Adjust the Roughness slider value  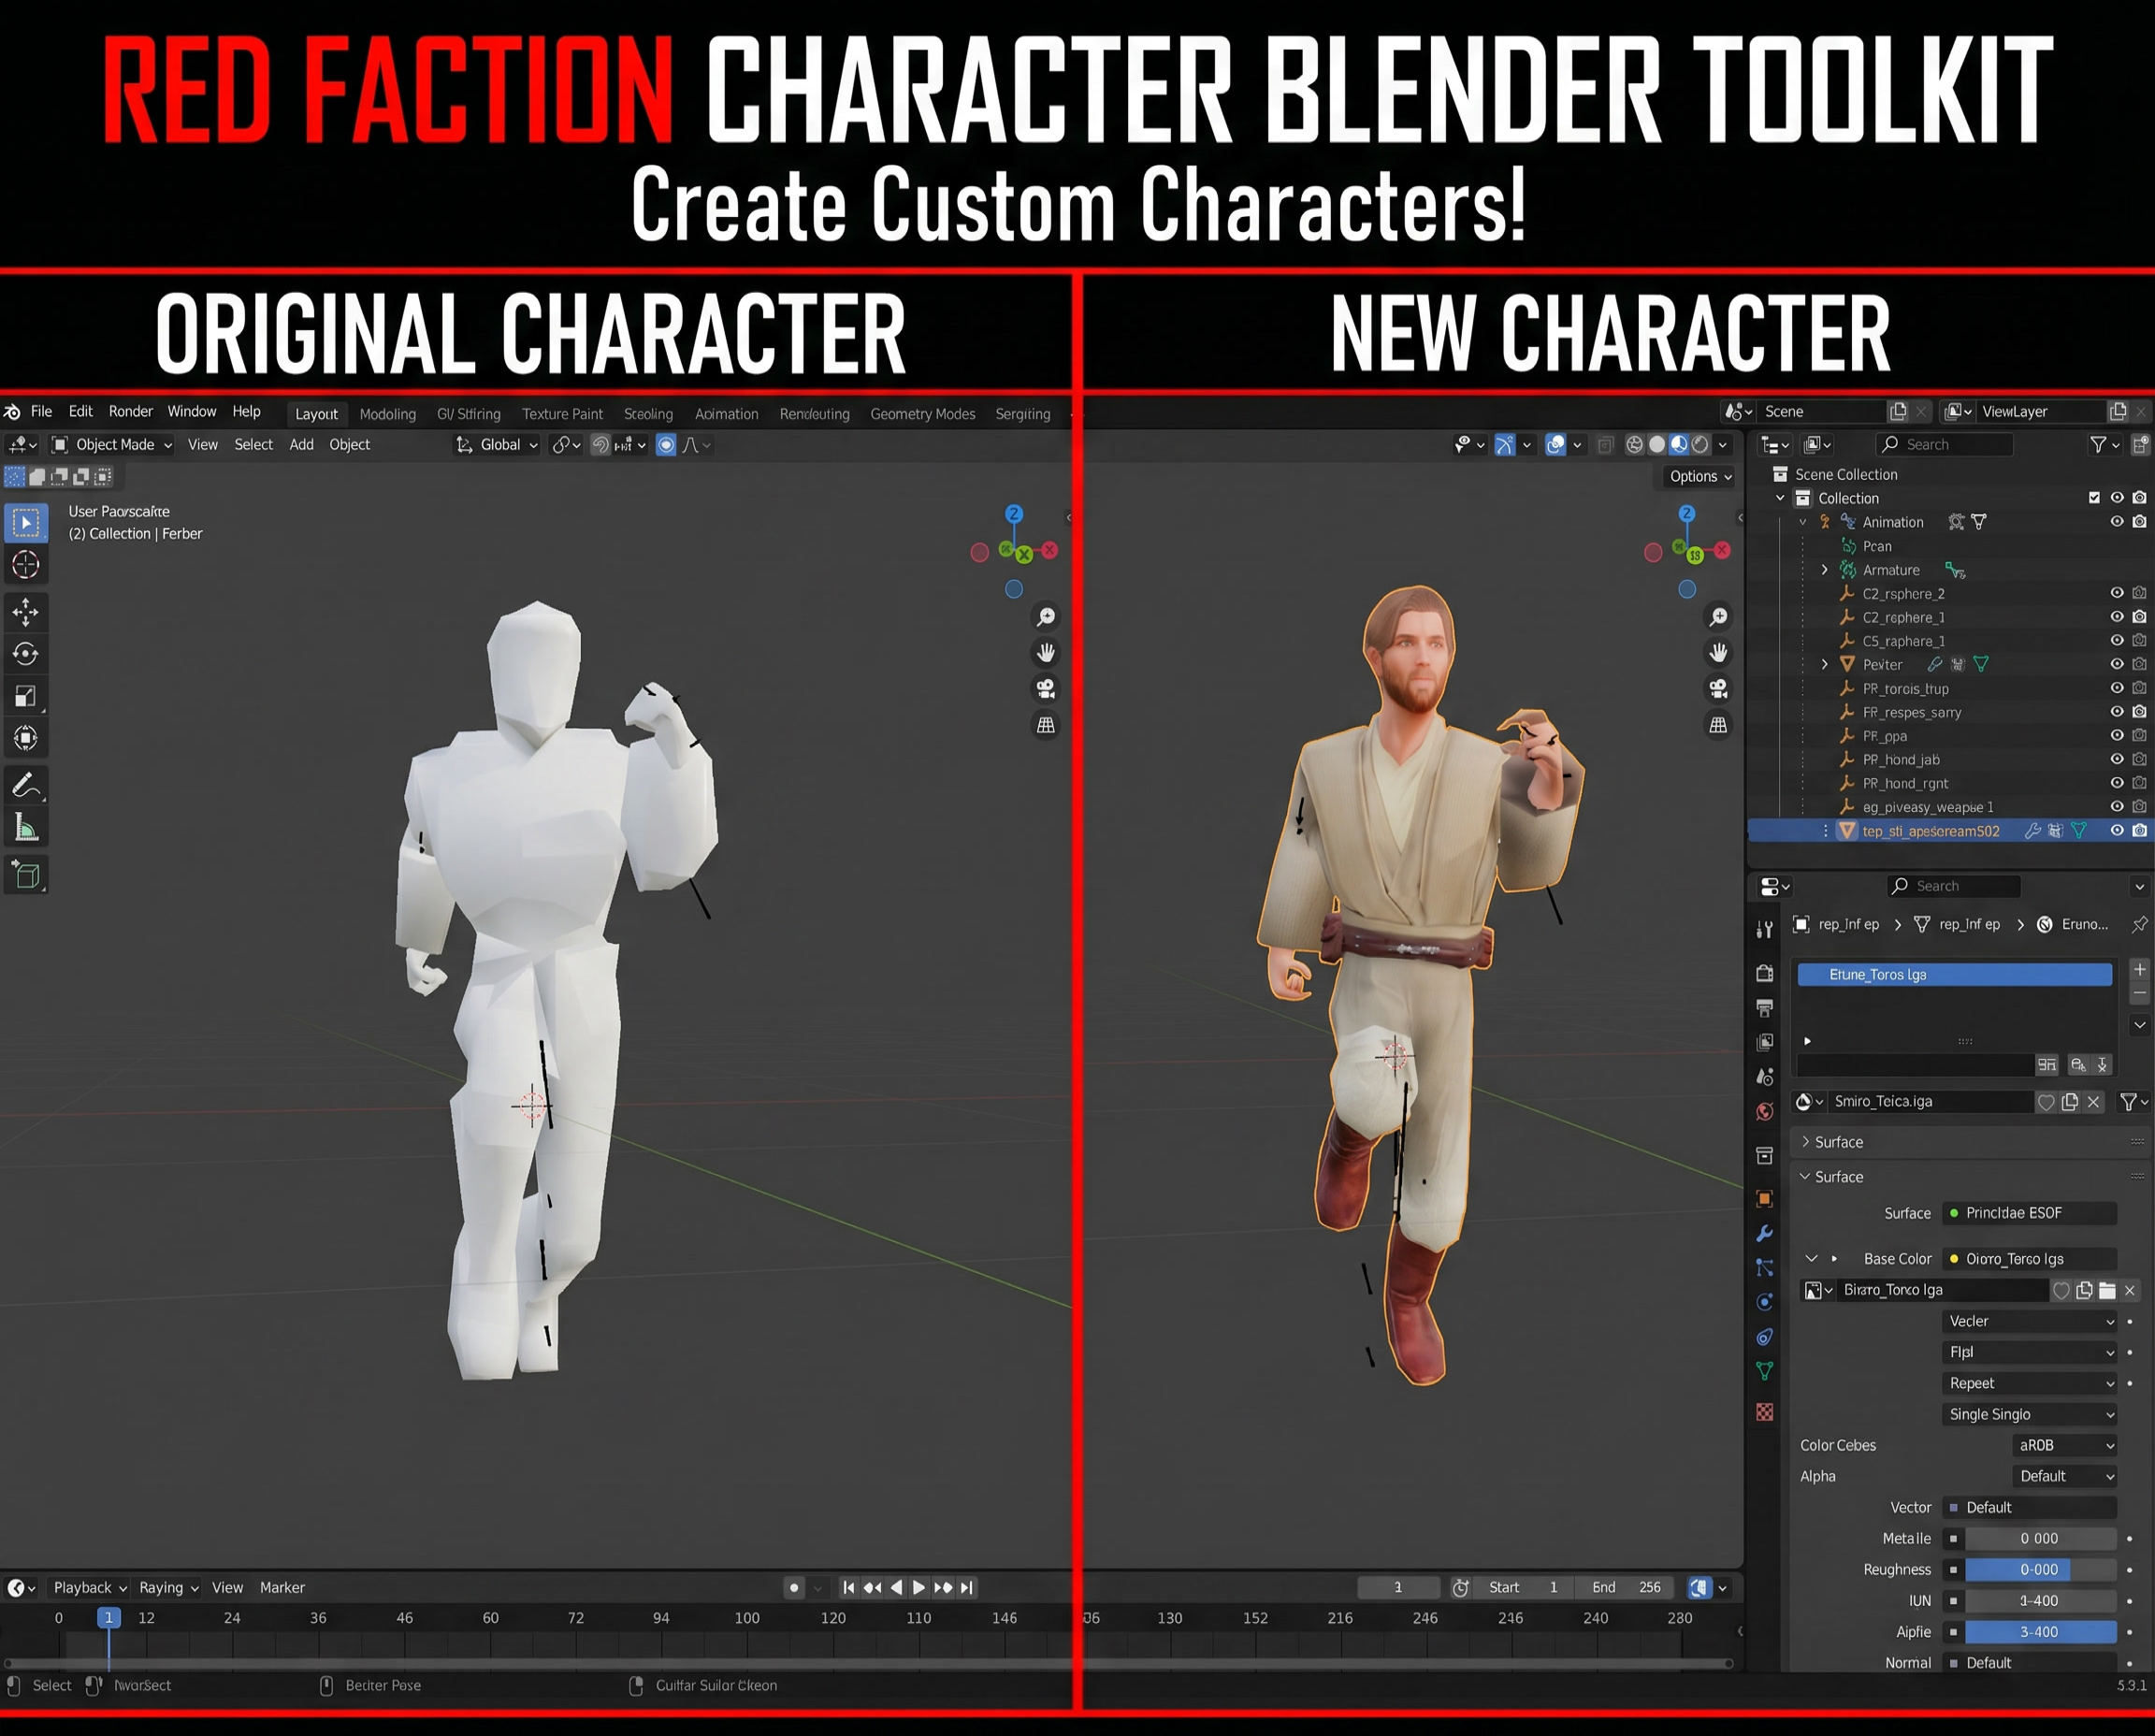(2039, 1570)
